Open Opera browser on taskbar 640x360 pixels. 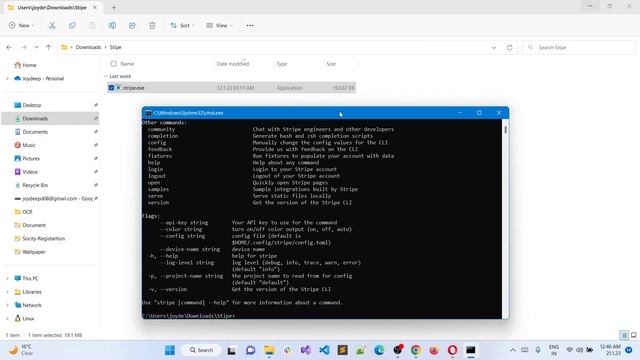pyautogui.click(x=453, y=350)
